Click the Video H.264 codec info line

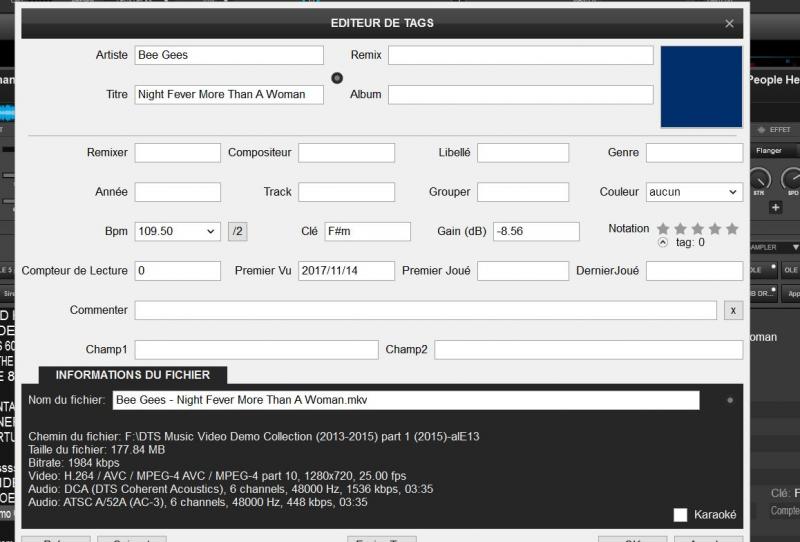tap(217, 476)
